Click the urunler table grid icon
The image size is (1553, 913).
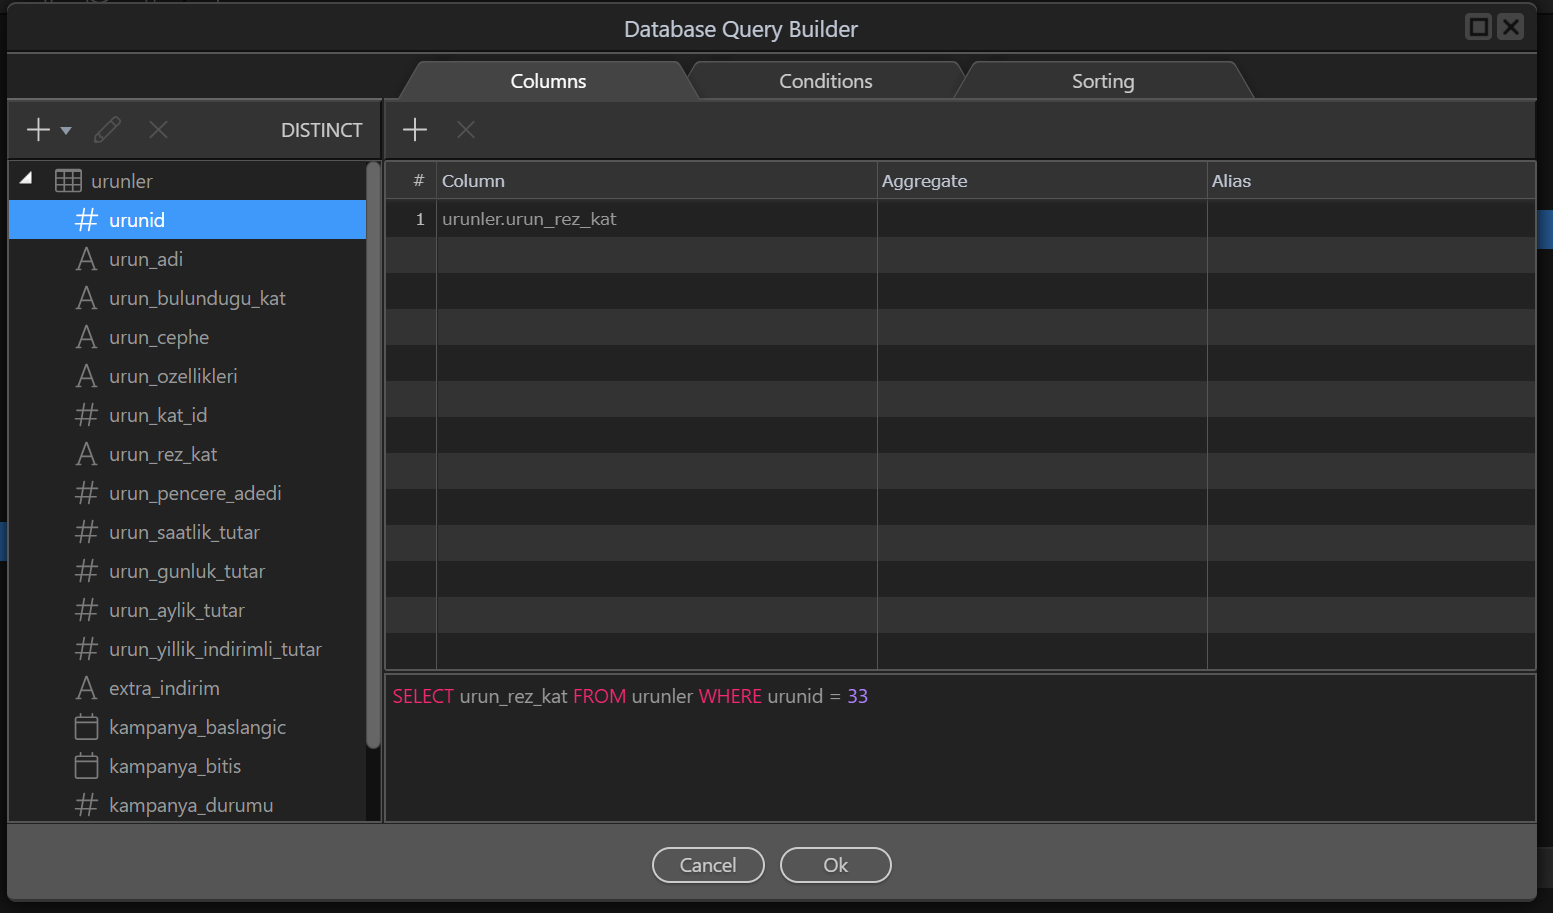[68, 181]
